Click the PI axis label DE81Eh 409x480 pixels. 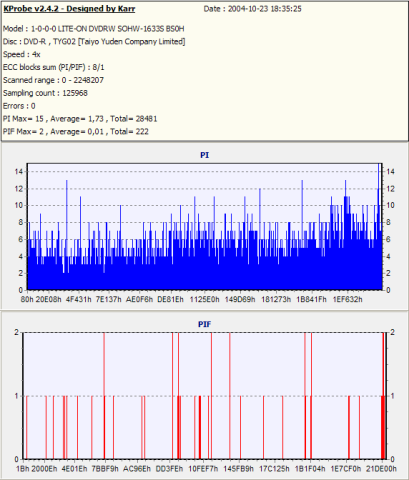(x=170, y=299)
